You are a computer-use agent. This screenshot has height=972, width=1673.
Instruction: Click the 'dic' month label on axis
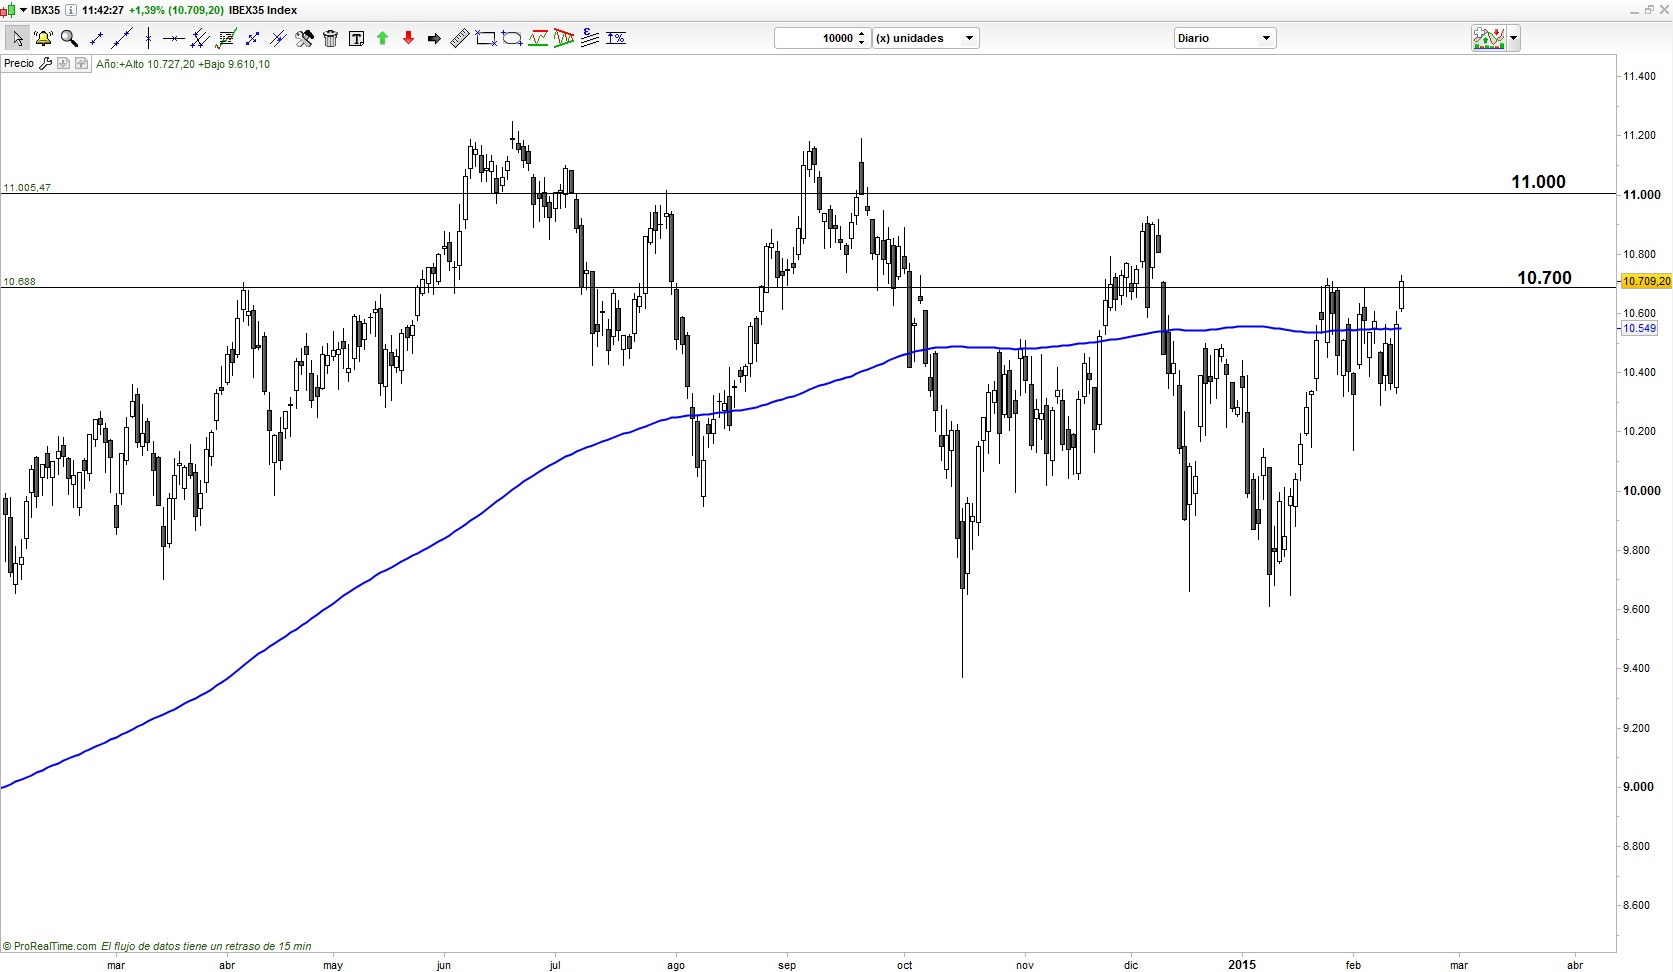1131,966
